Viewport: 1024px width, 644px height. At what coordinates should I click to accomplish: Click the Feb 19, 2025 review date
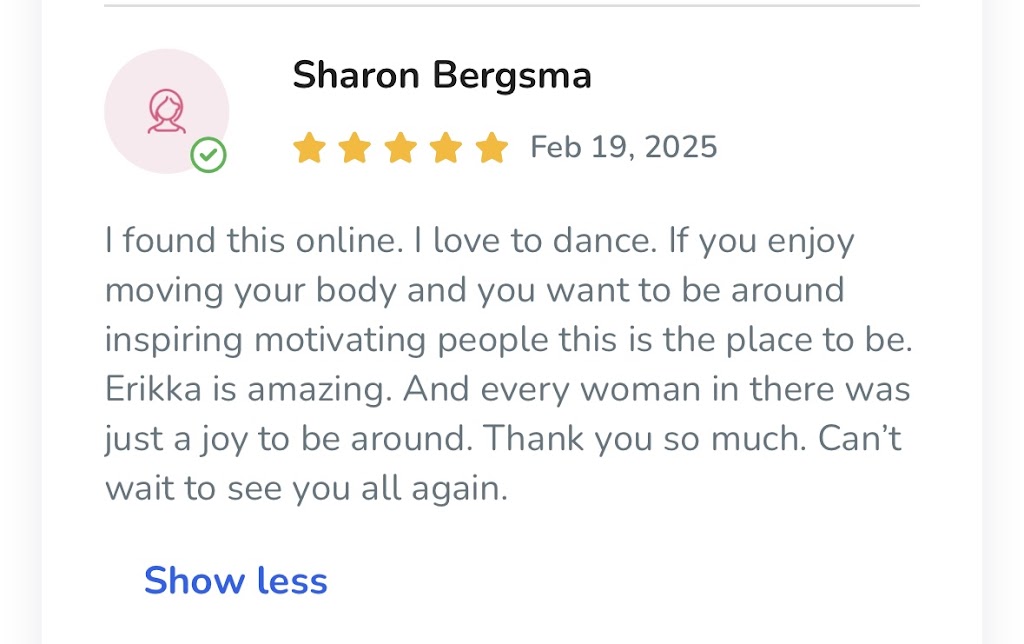coord(624,148)
